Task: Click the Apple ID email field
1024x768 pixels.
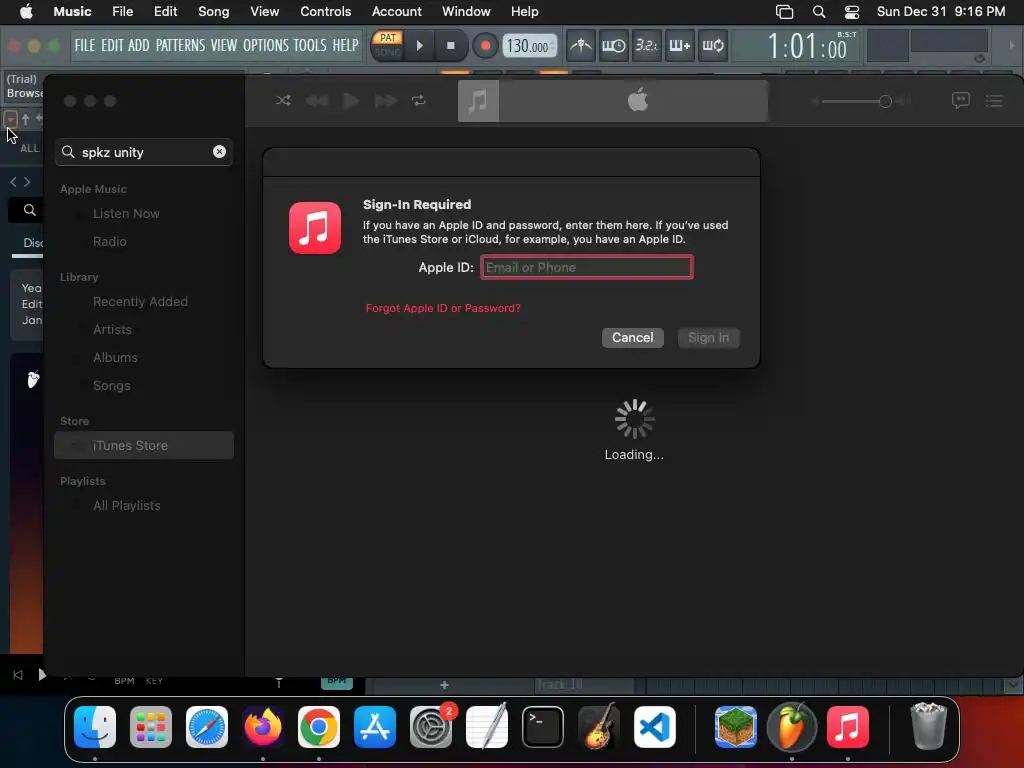Action: 586,267
